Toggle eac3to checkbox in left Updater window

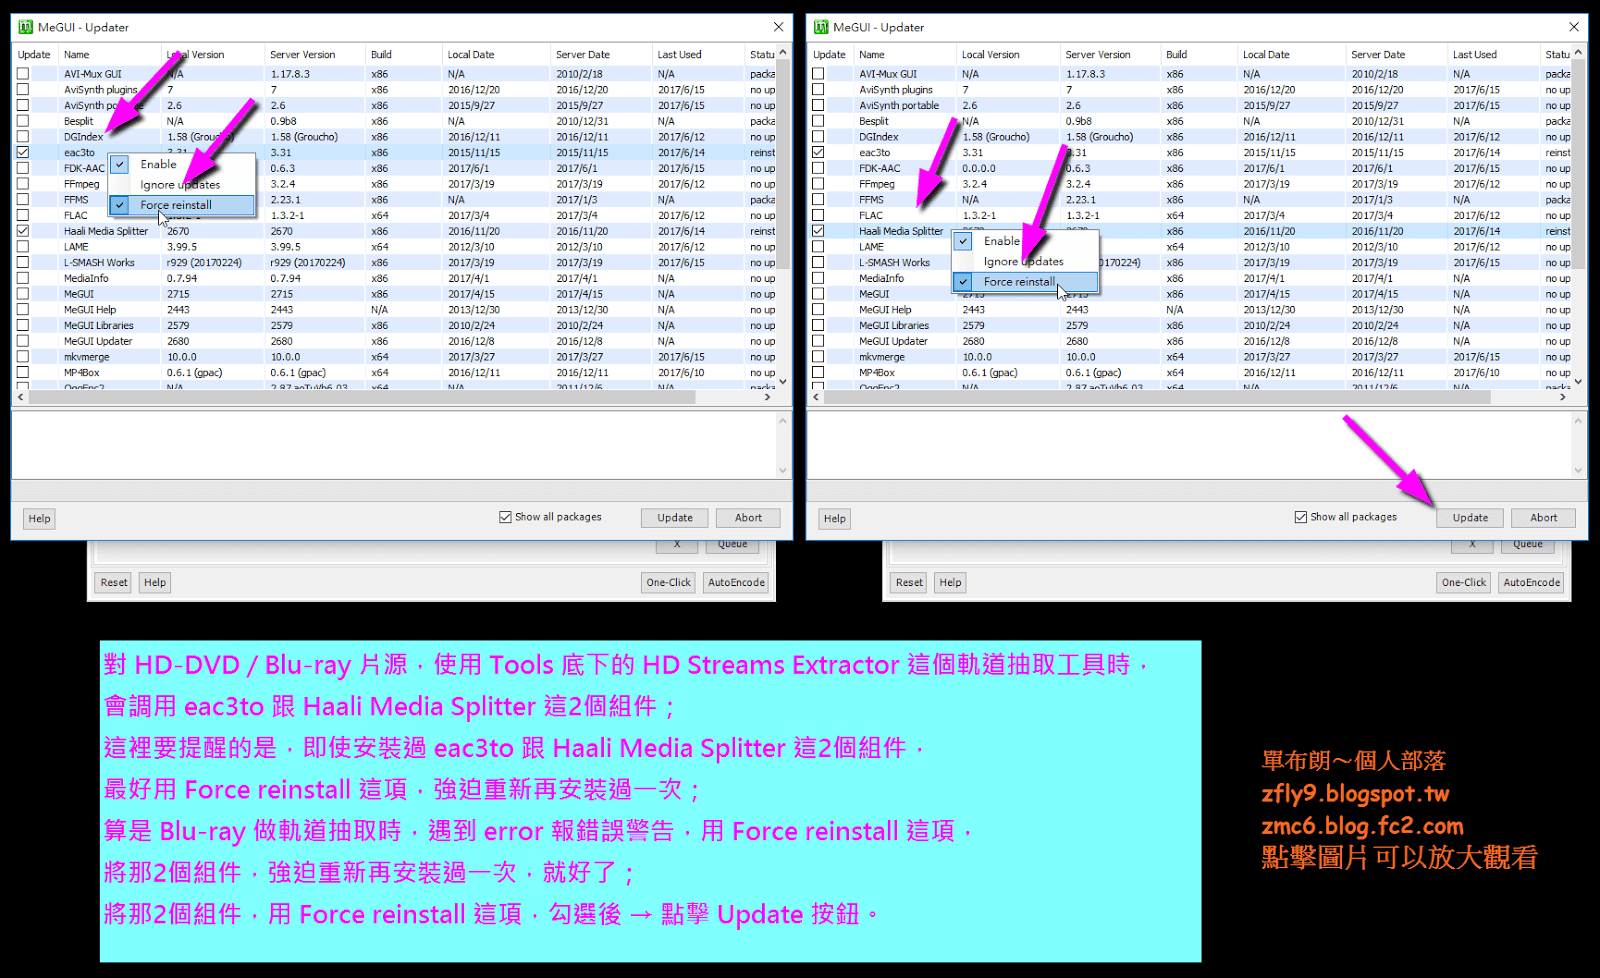pyautogui.click(x=23, y=152)
